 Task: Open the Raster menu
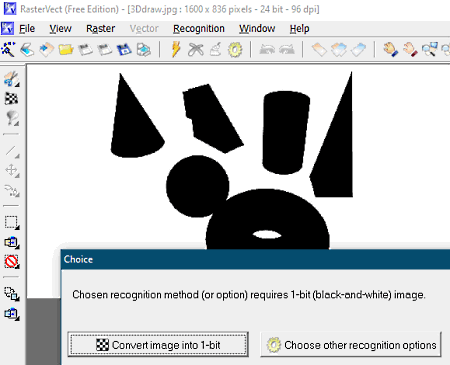pyautogui.click(x=100, y=29)
